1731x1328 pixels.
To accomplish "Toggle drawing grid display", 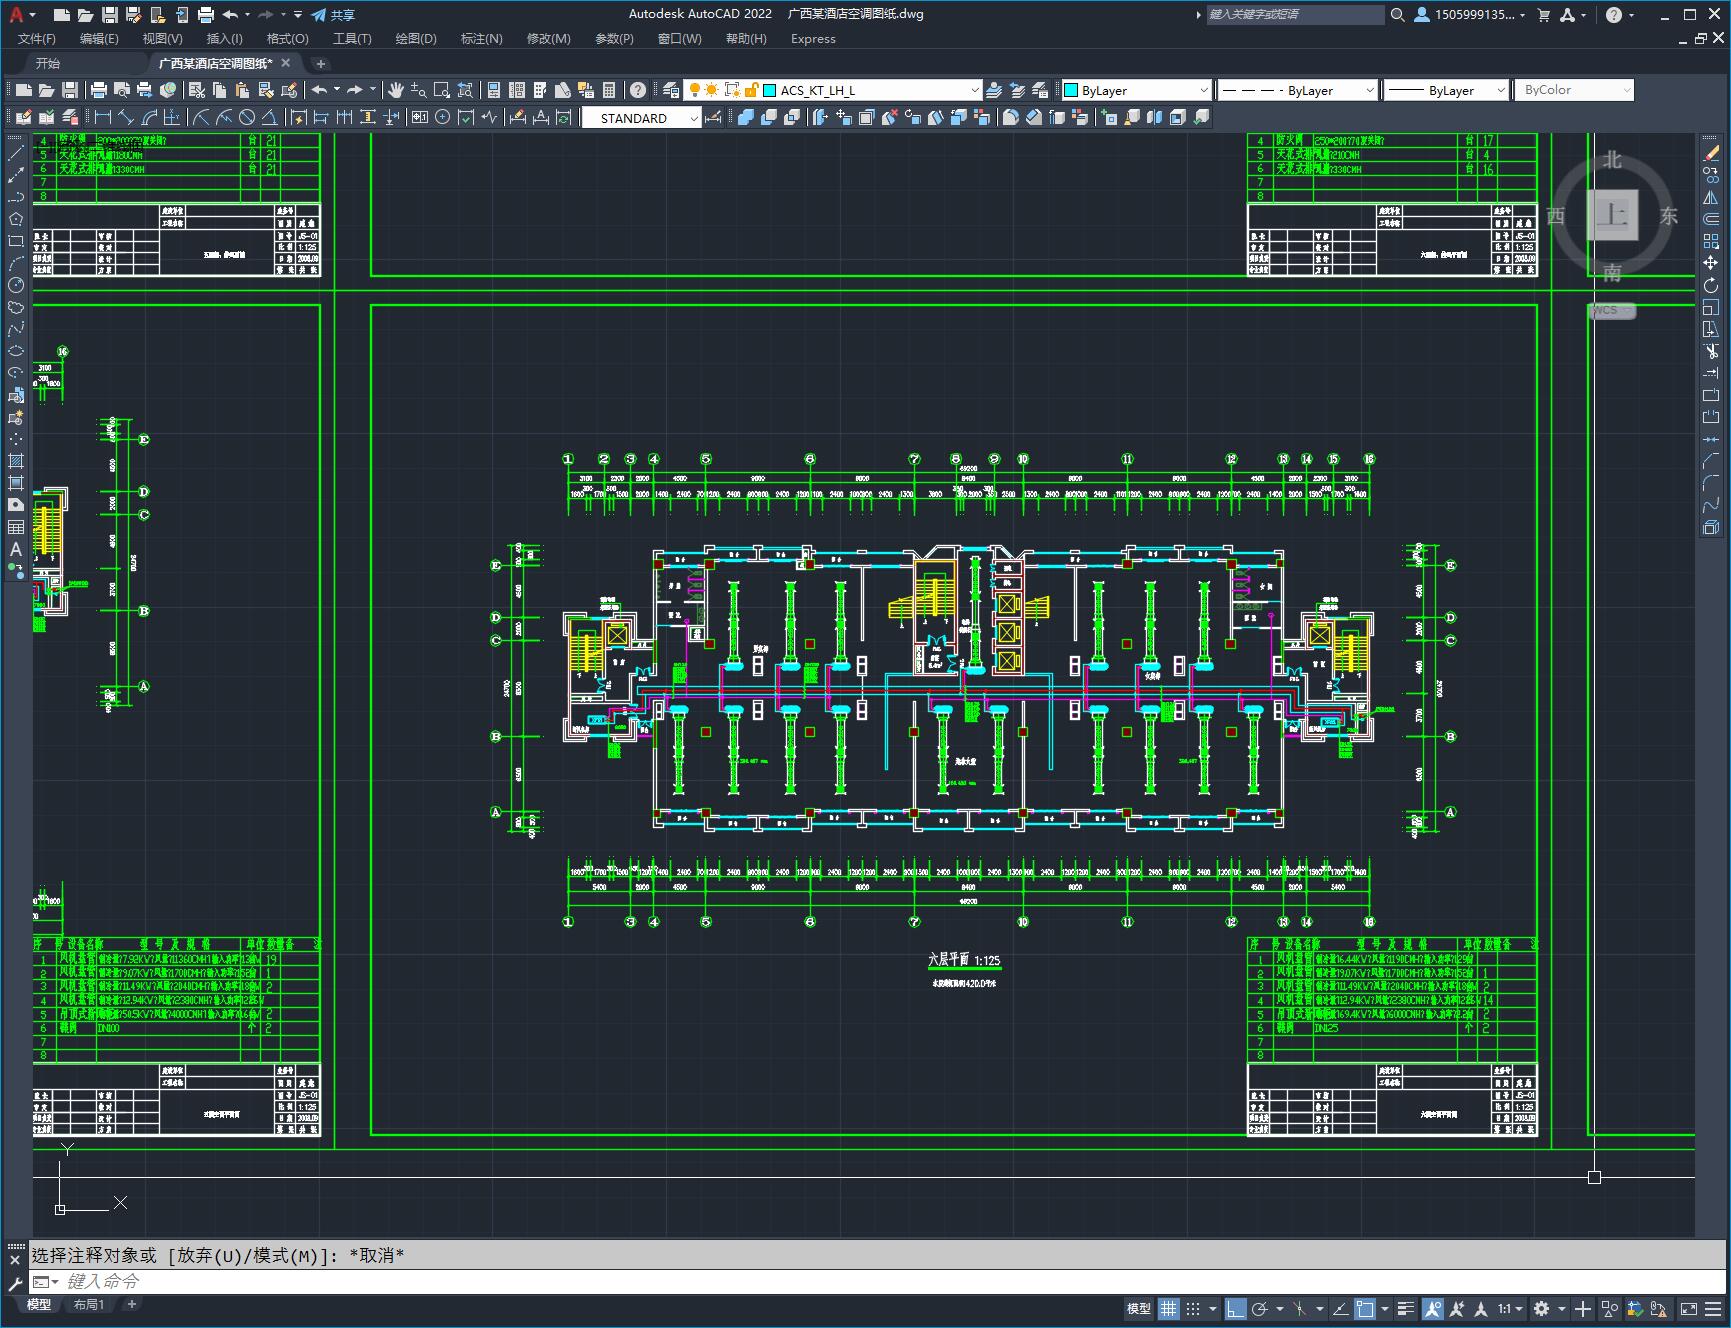I will [1168, 1308].
